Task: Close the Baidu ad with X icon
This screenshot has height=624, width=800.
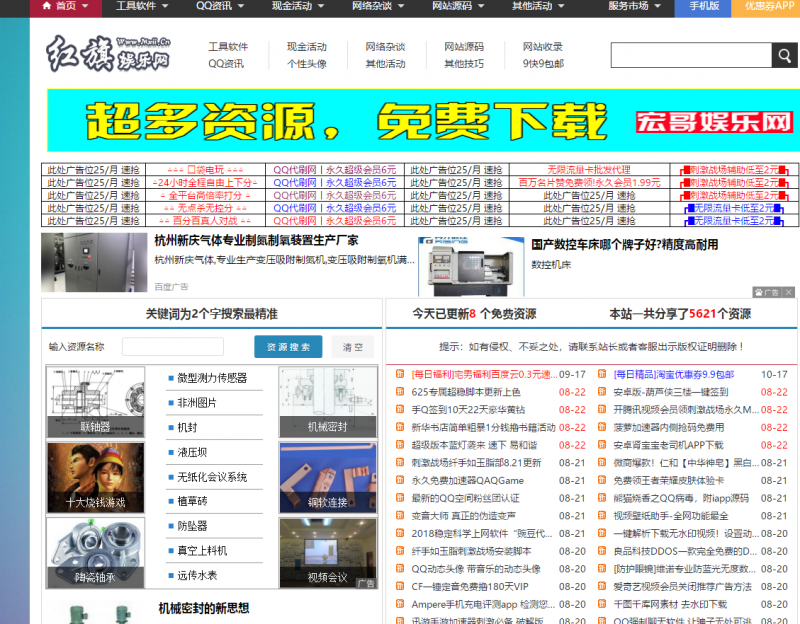Action: pyautogui.click(x=788, y=292)
